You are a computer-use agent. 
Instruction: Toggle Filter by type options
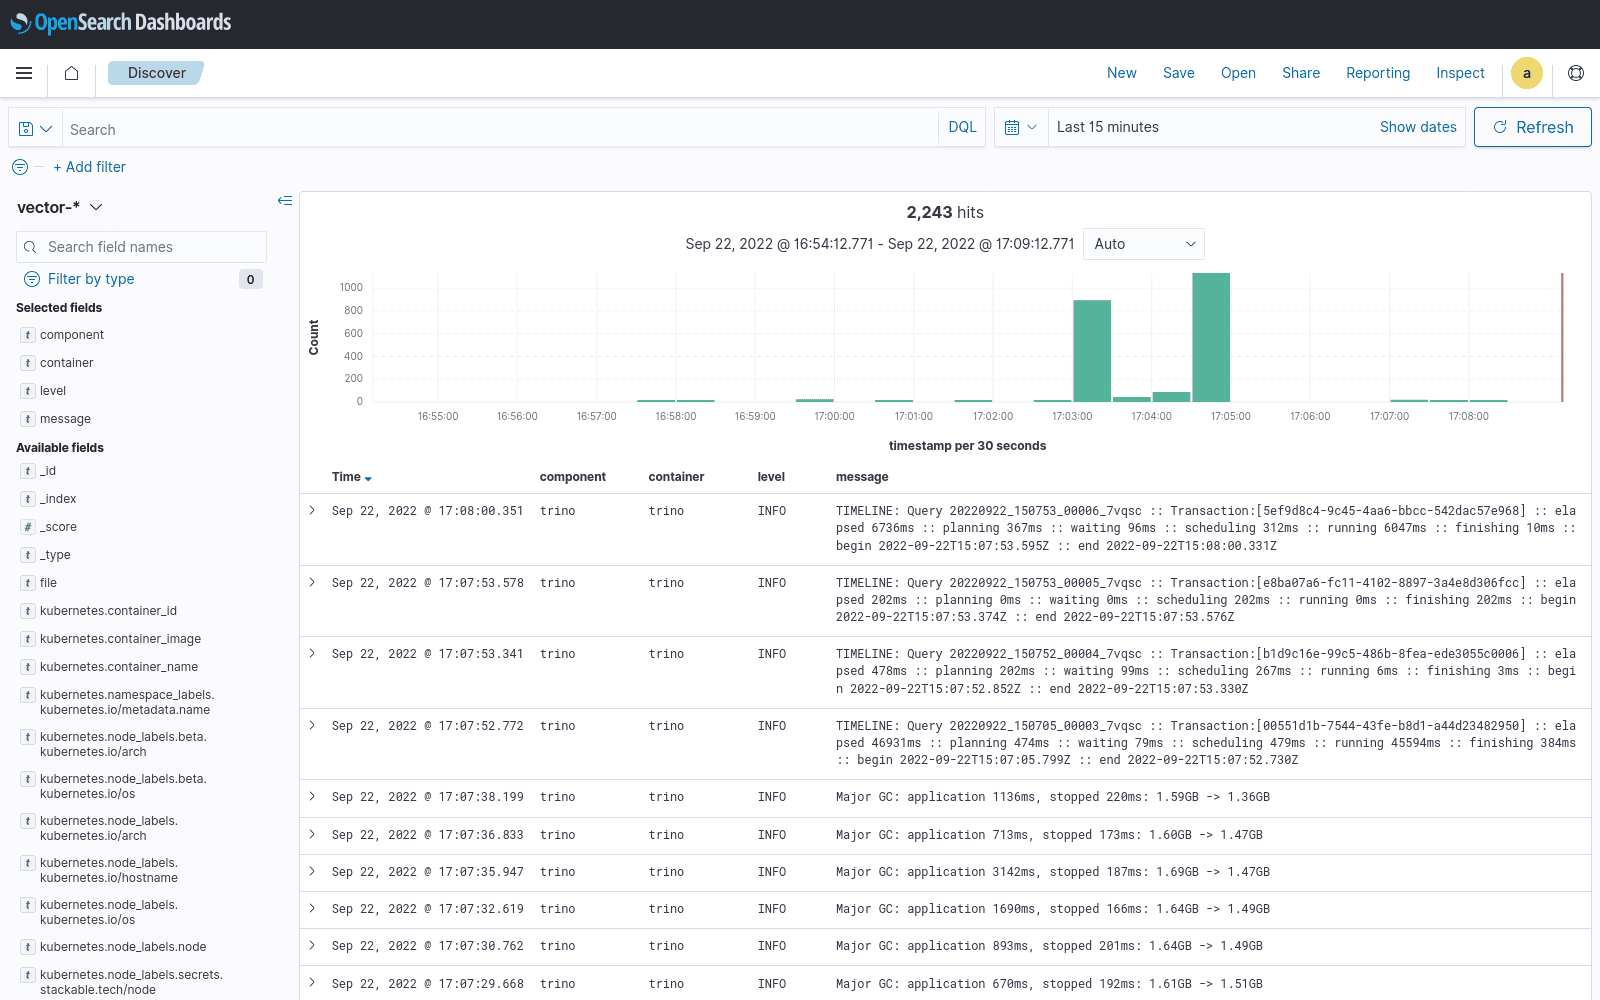pos(91,279)
